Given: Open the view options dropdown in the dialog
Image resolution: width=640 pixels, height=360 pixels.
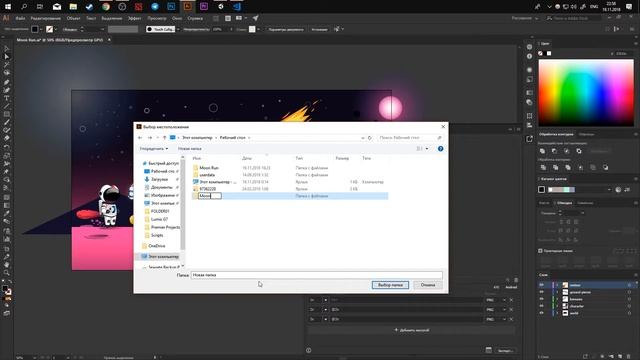Looking at the screenshot, I should [x=427, y=149].
